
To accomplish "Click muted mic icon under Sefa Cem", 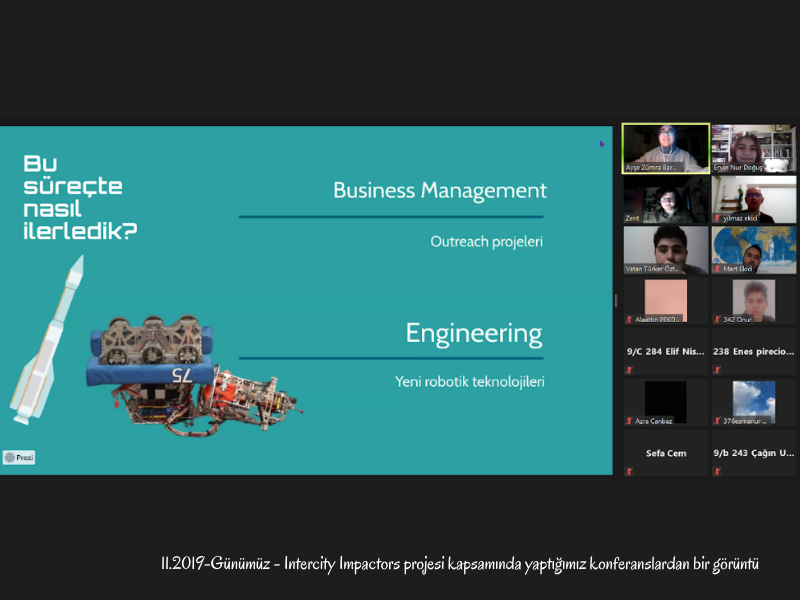I will [629, 471].
